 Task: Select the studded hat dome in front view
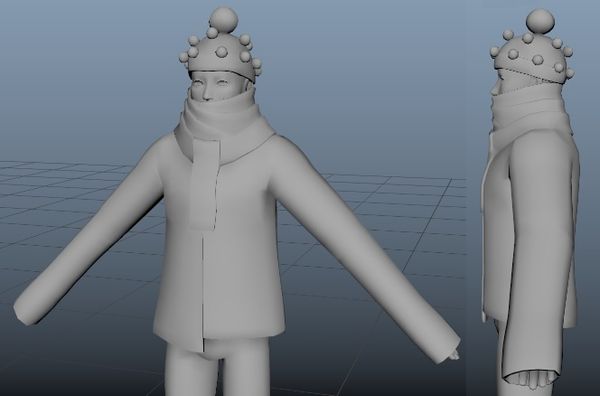221,54
